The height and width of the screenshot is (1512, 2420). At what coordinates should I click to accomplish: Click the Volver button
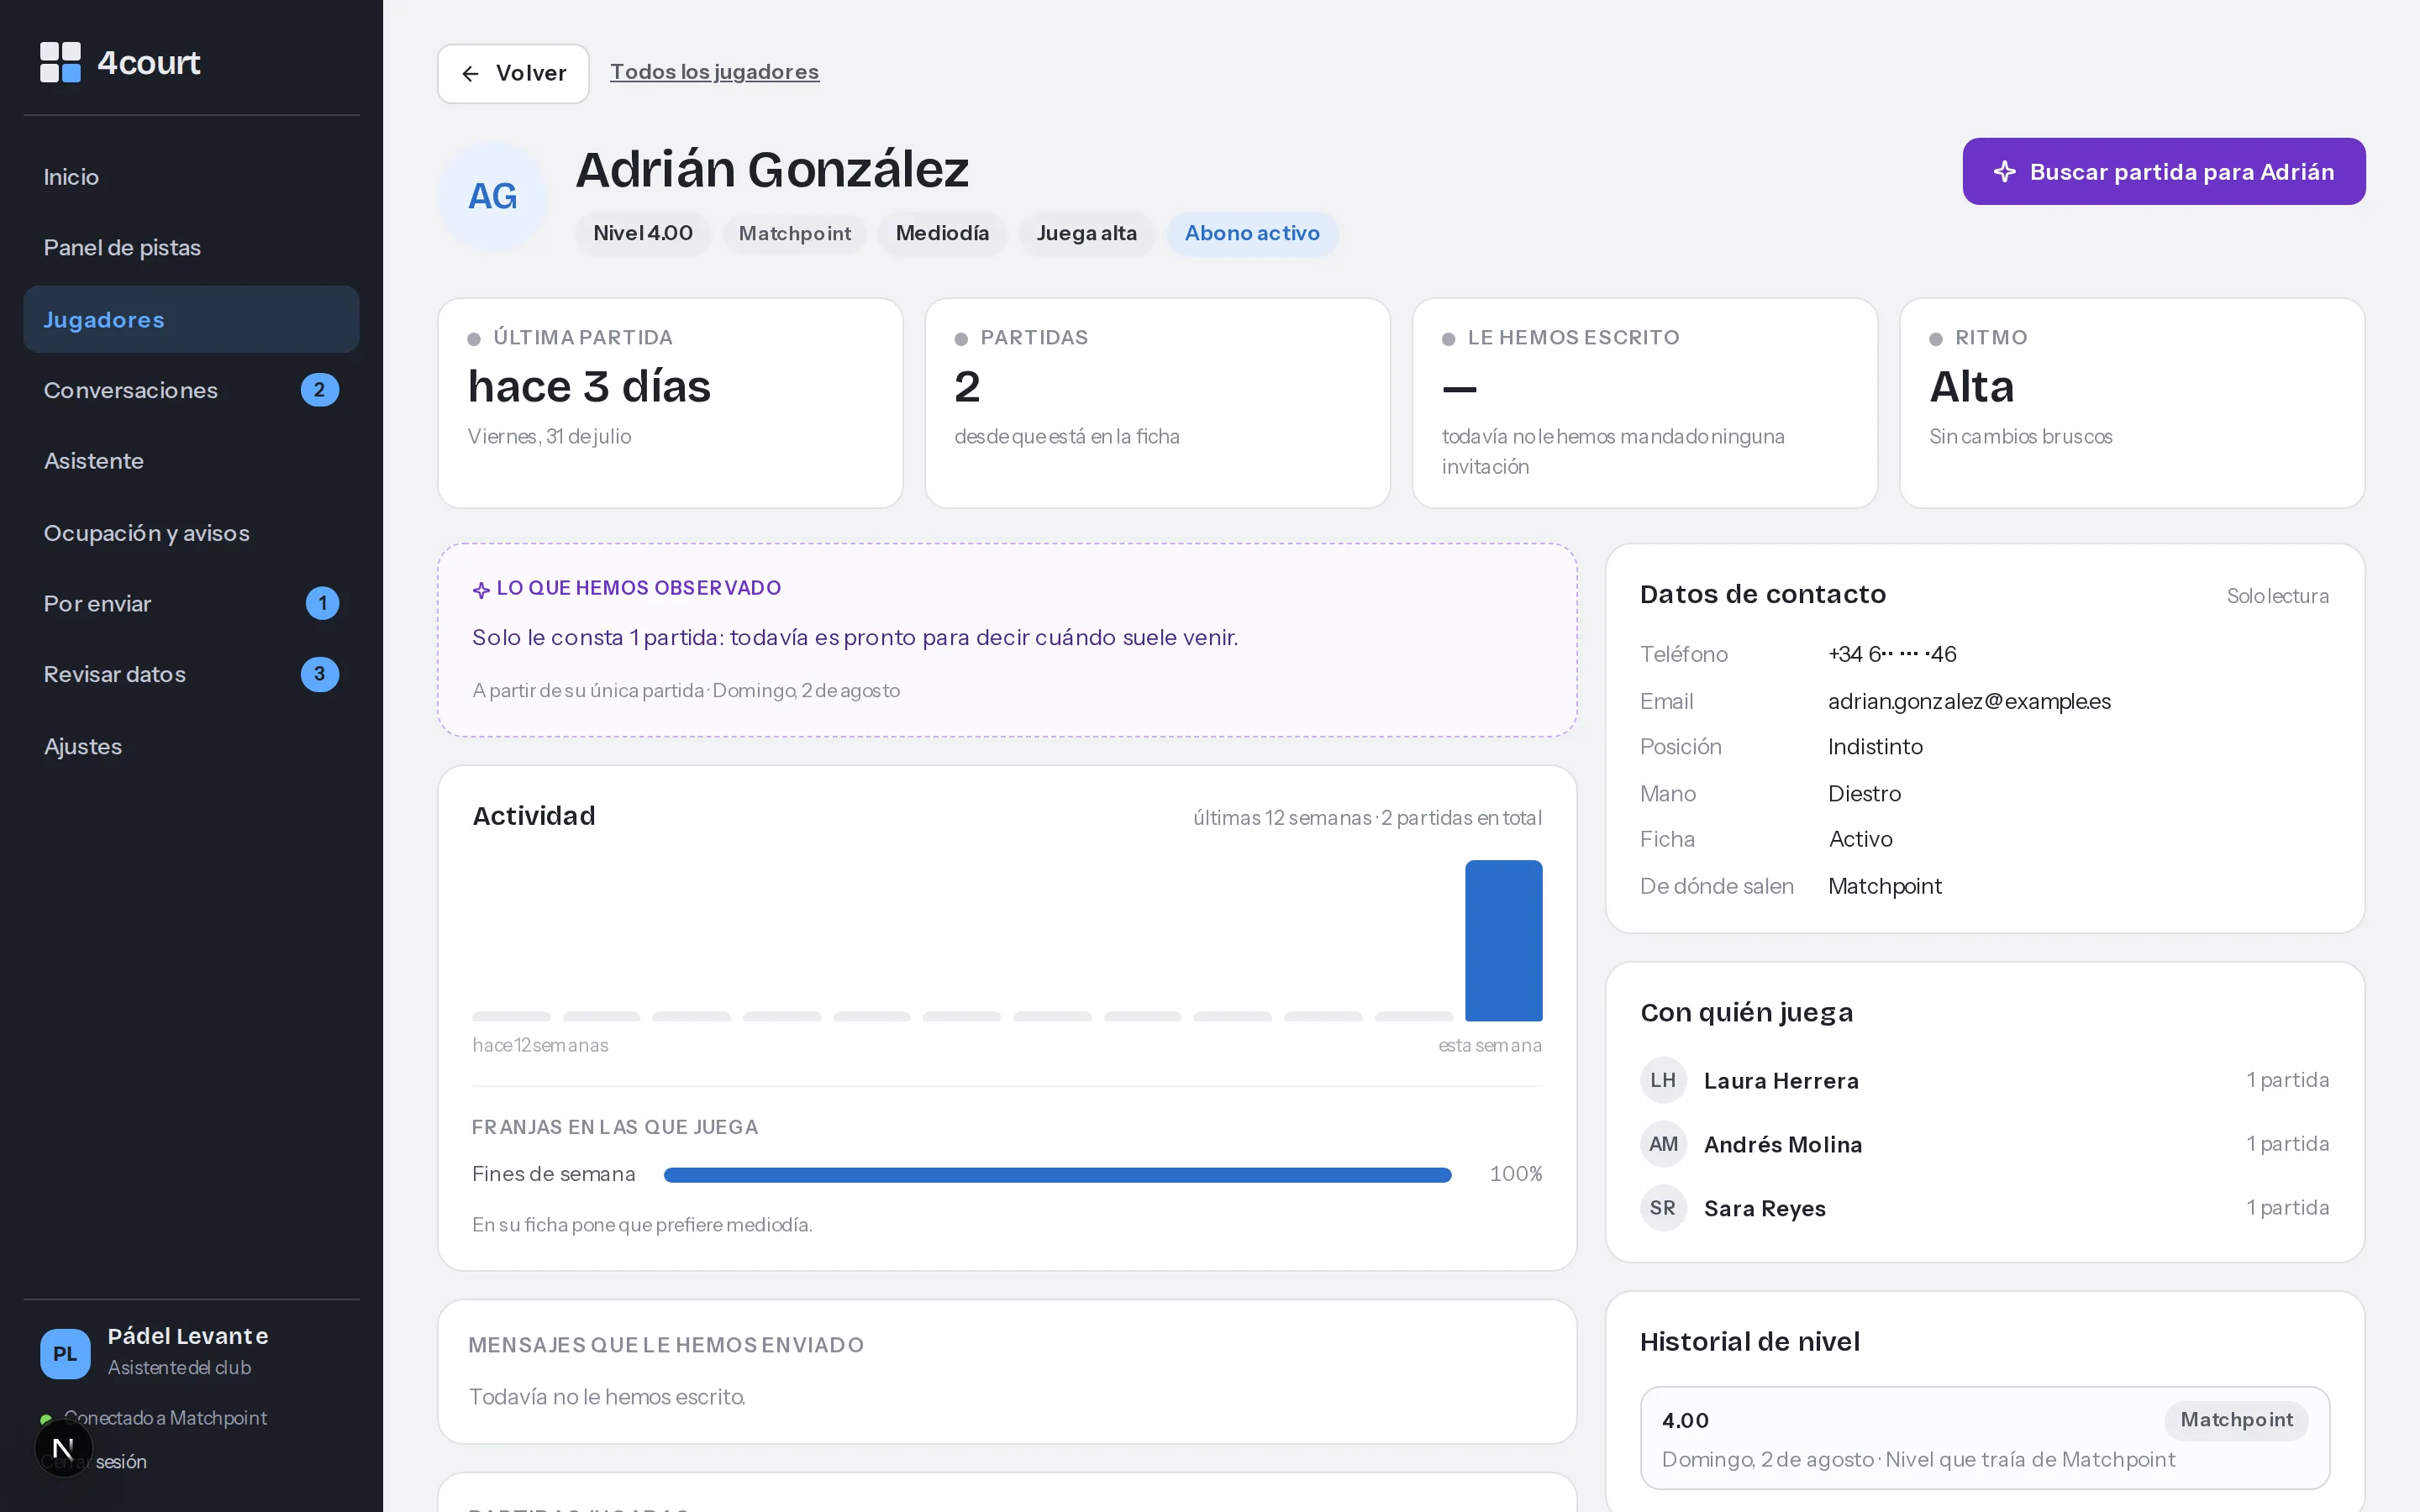[513, 74]
